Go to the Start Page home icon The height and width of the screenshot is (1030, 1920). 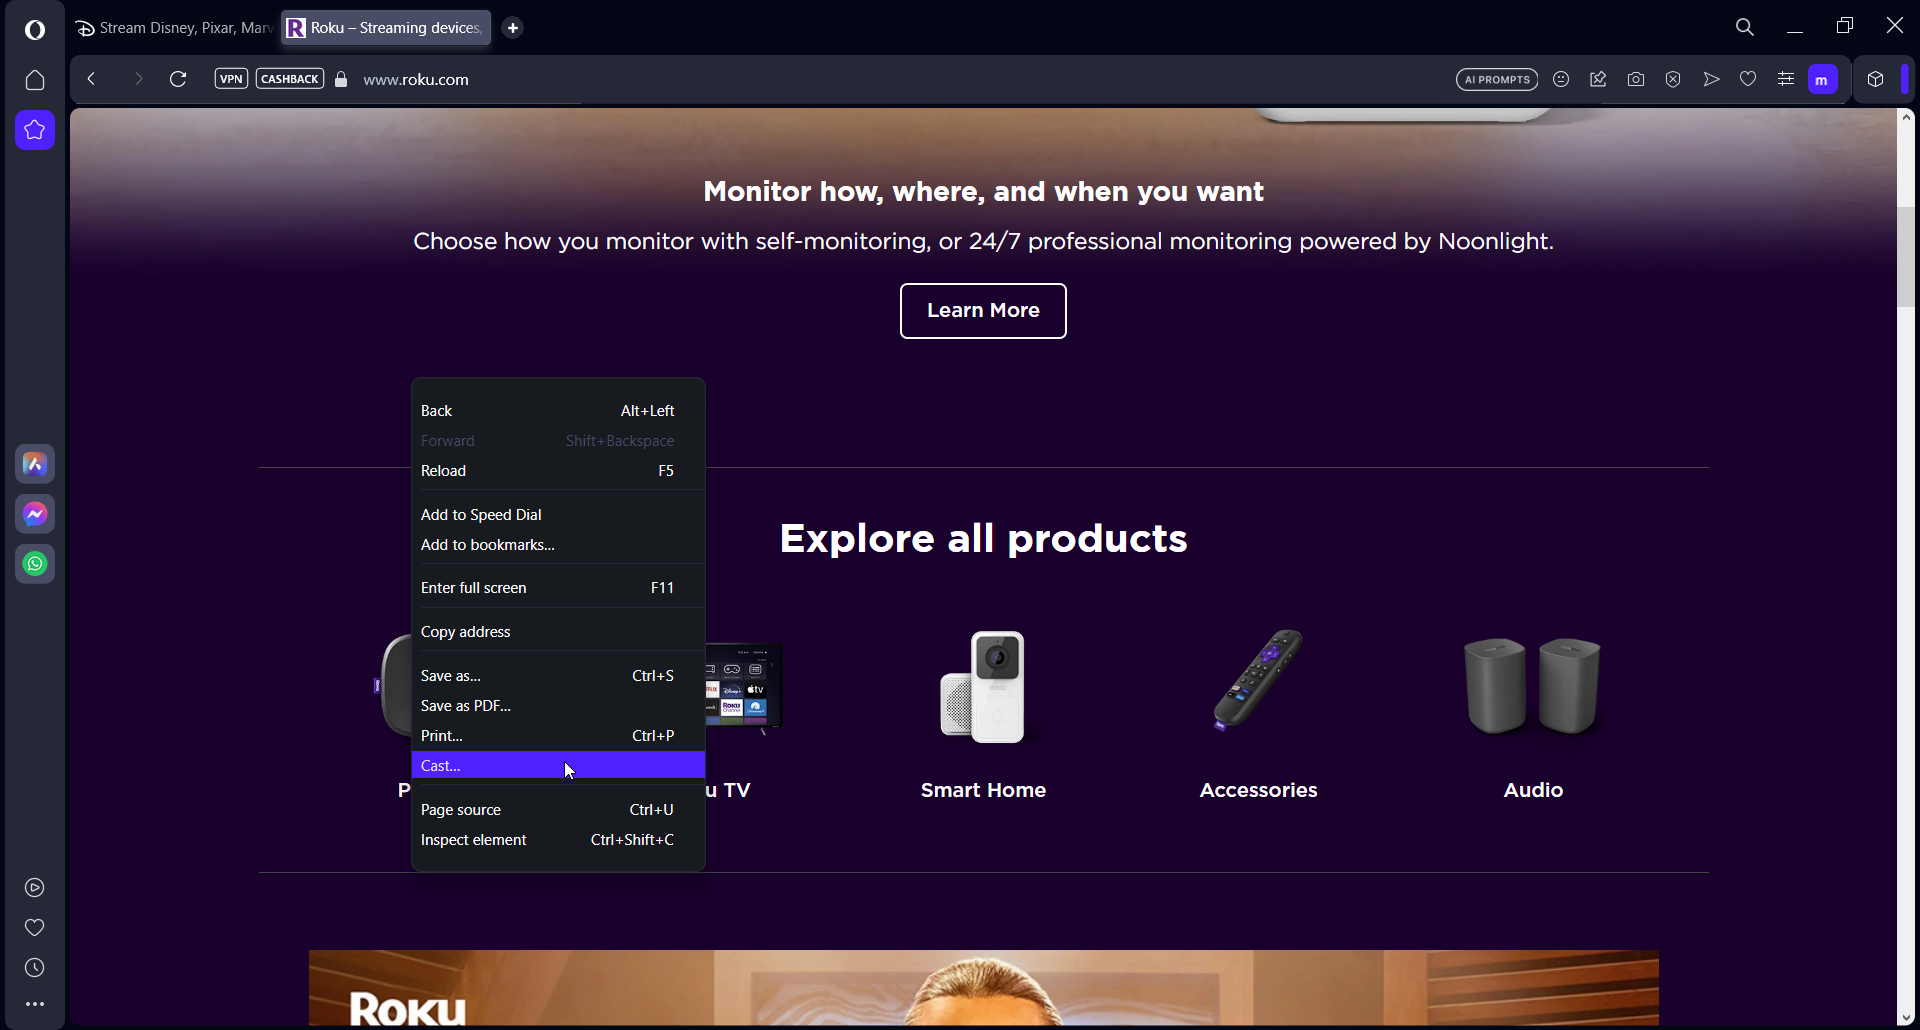pos(35,80)
